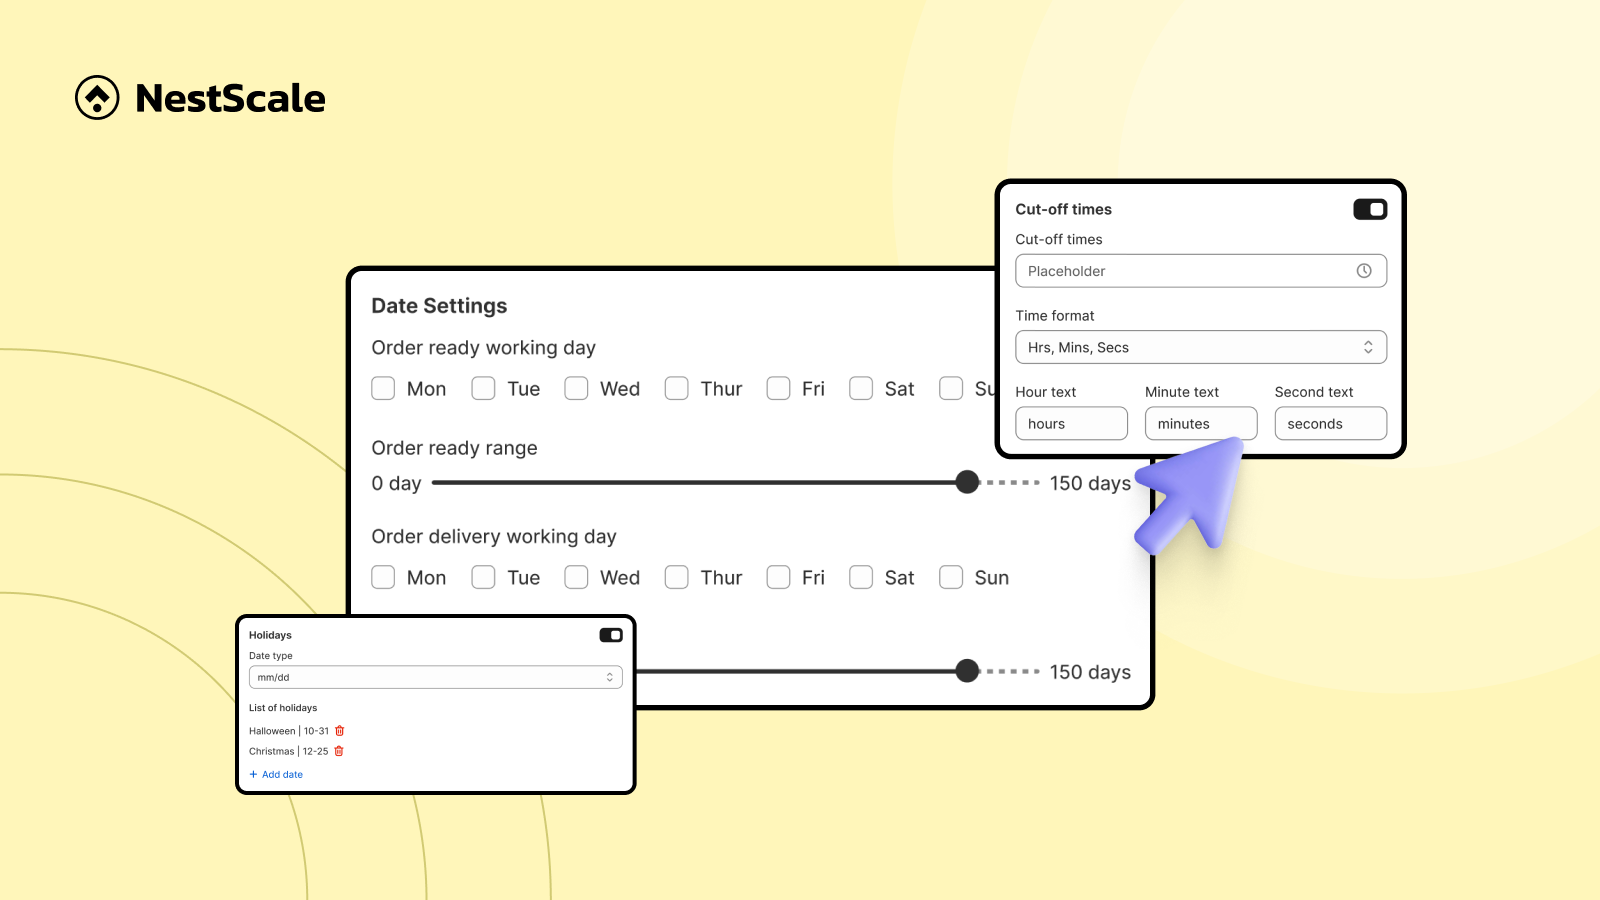Check Fri under Order delivery working day
The width and height of the screenshot is (1600, 900).
click(x=778, y=577)
